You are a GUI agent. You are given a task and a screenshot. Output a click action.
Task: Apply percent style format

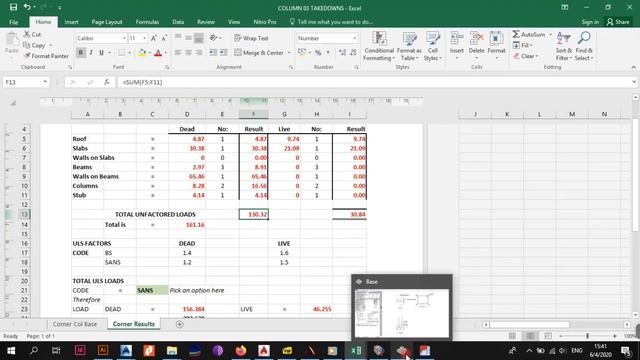(x=318, y=53)
